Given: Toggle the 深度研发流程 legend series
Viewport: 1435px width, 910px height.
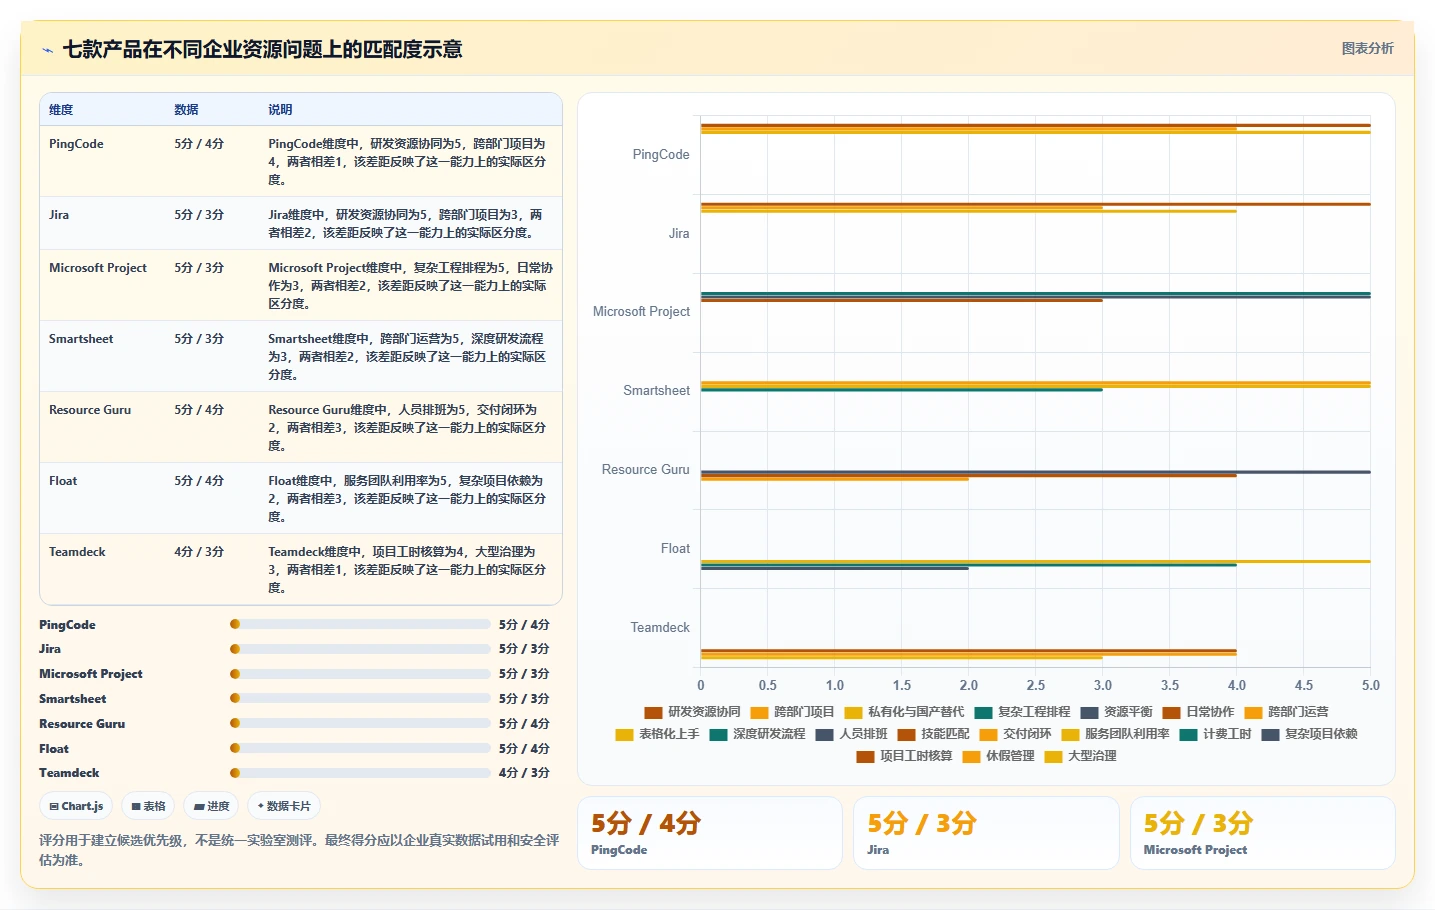Looking at the screenshot, I should [757, 734].
